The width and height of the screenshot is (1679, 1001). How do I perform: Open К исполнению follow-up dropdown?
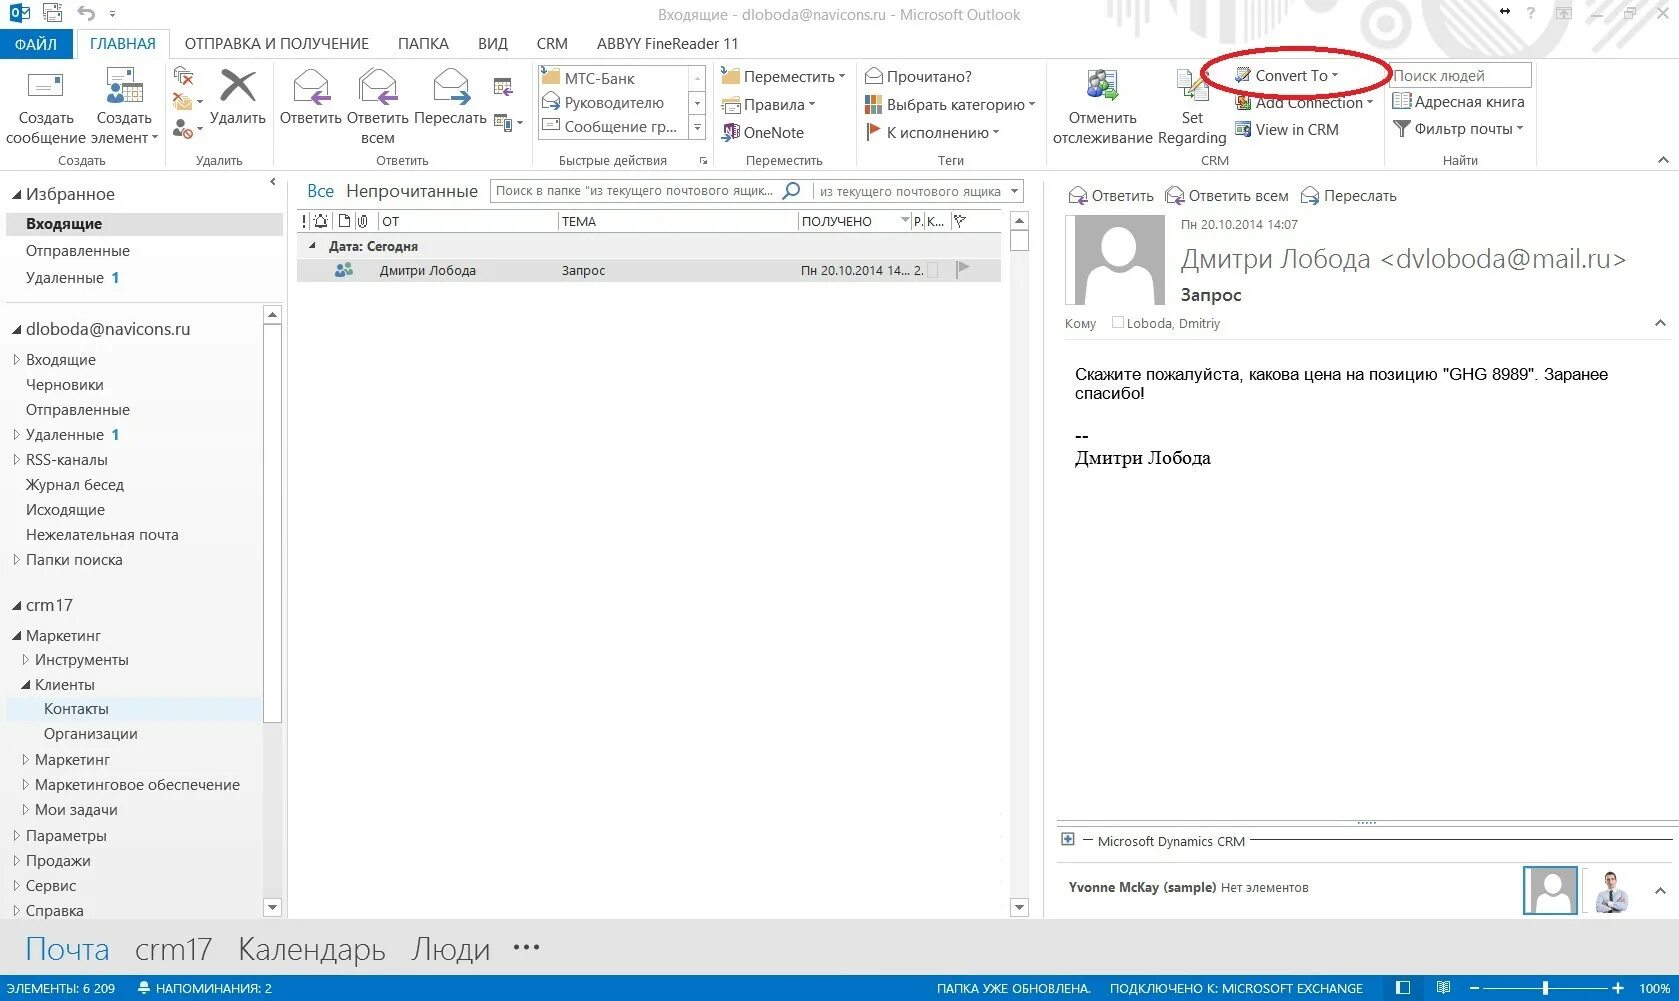tap(932, 132)
